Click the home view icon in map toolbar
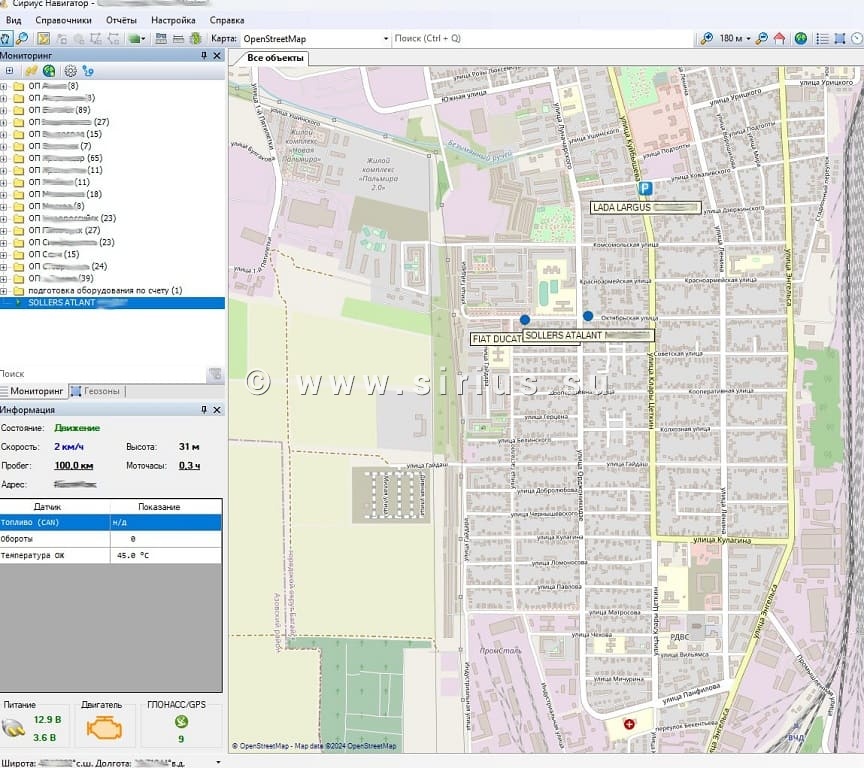The width and height of the screenshot is (864, 768). 779,38
